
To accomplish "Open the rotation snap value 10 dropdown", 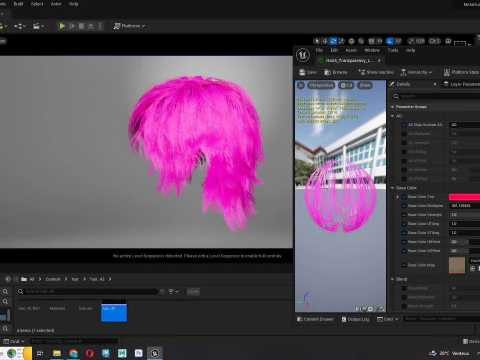I will [398, 41].
